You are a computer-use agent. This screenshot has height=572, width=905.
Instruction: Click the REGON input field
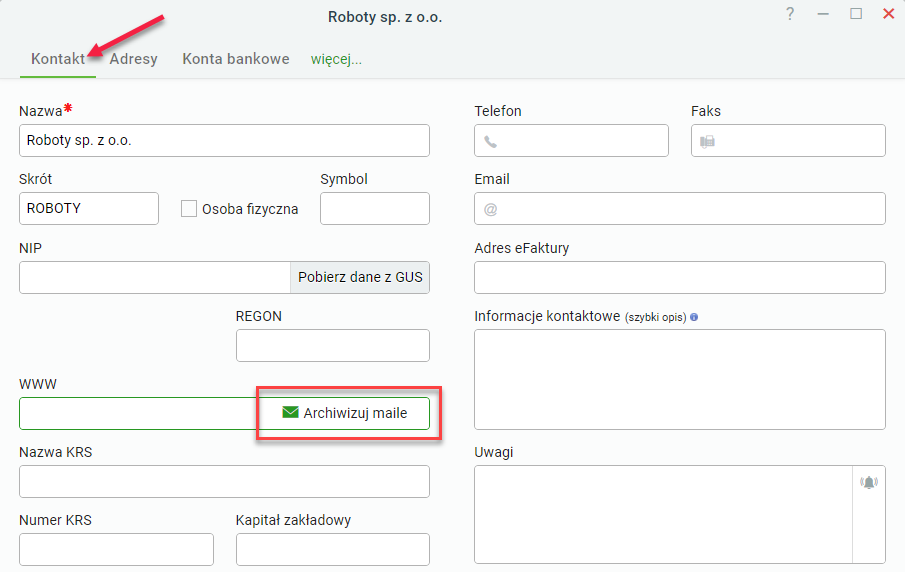click(332, 345)
